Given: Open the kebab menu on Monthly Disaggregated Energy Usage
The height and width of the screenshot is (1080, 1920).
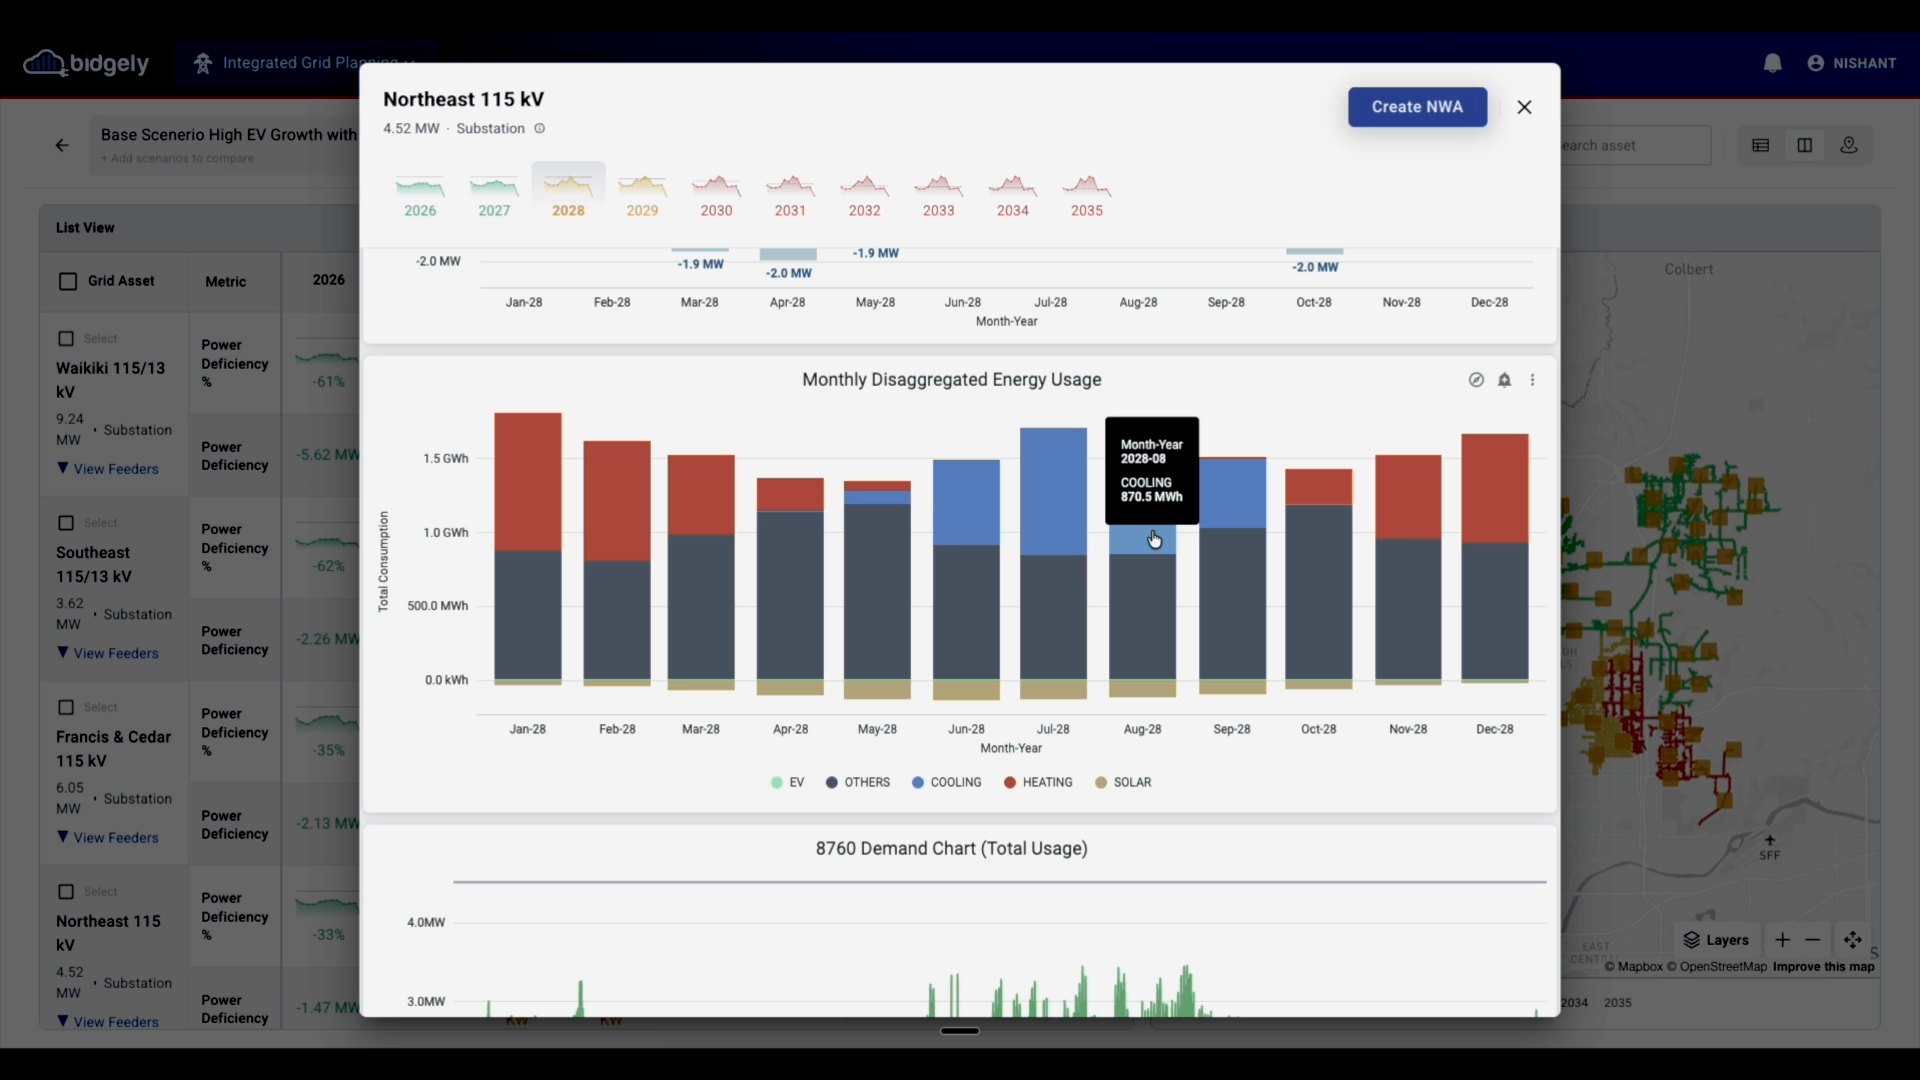Looking at the screenshot, I should point(1533,380).
